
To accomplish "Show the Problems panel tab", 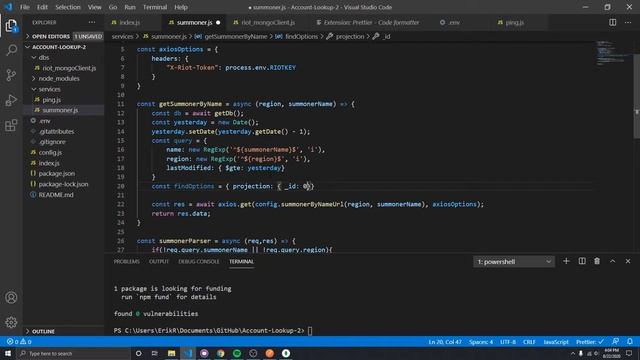I will click(x=127, y=261).
